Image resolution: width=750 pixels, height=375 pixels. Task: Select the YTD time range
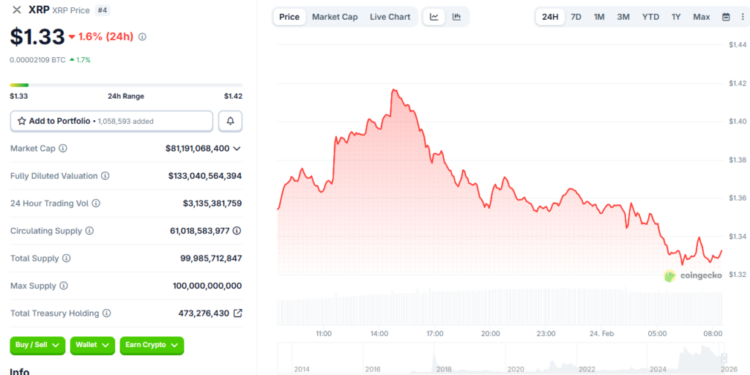651,17
